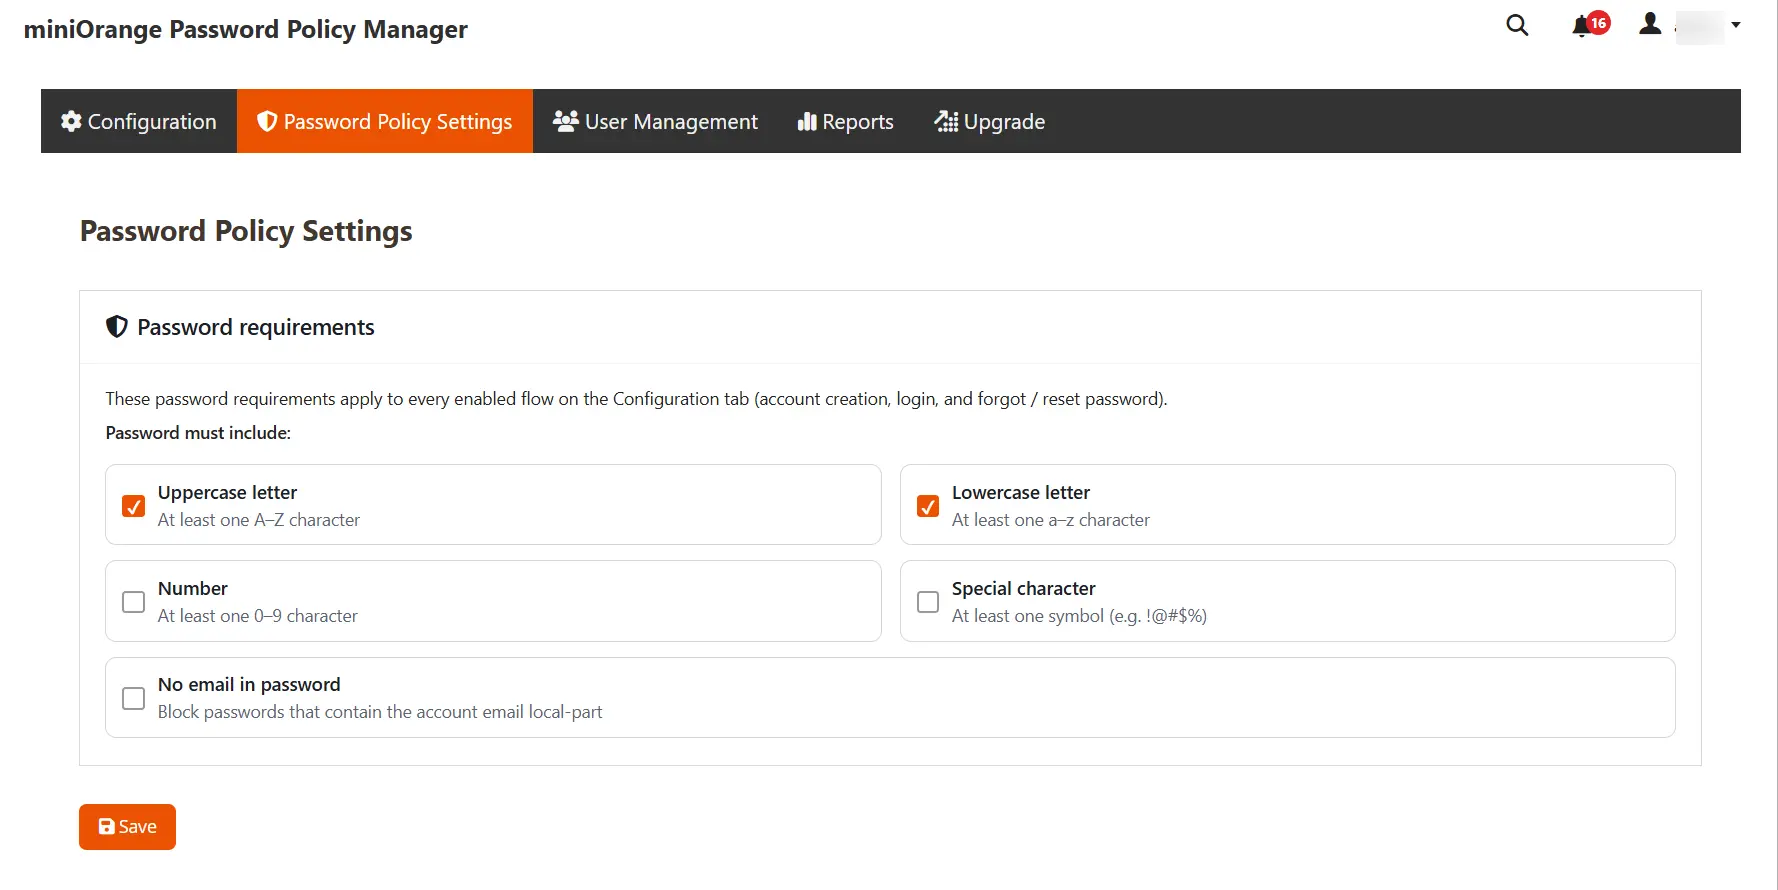1778x890 pixels.
Task: Click the requirements explanation sentence about enabled flows
Action: [636, 399]
